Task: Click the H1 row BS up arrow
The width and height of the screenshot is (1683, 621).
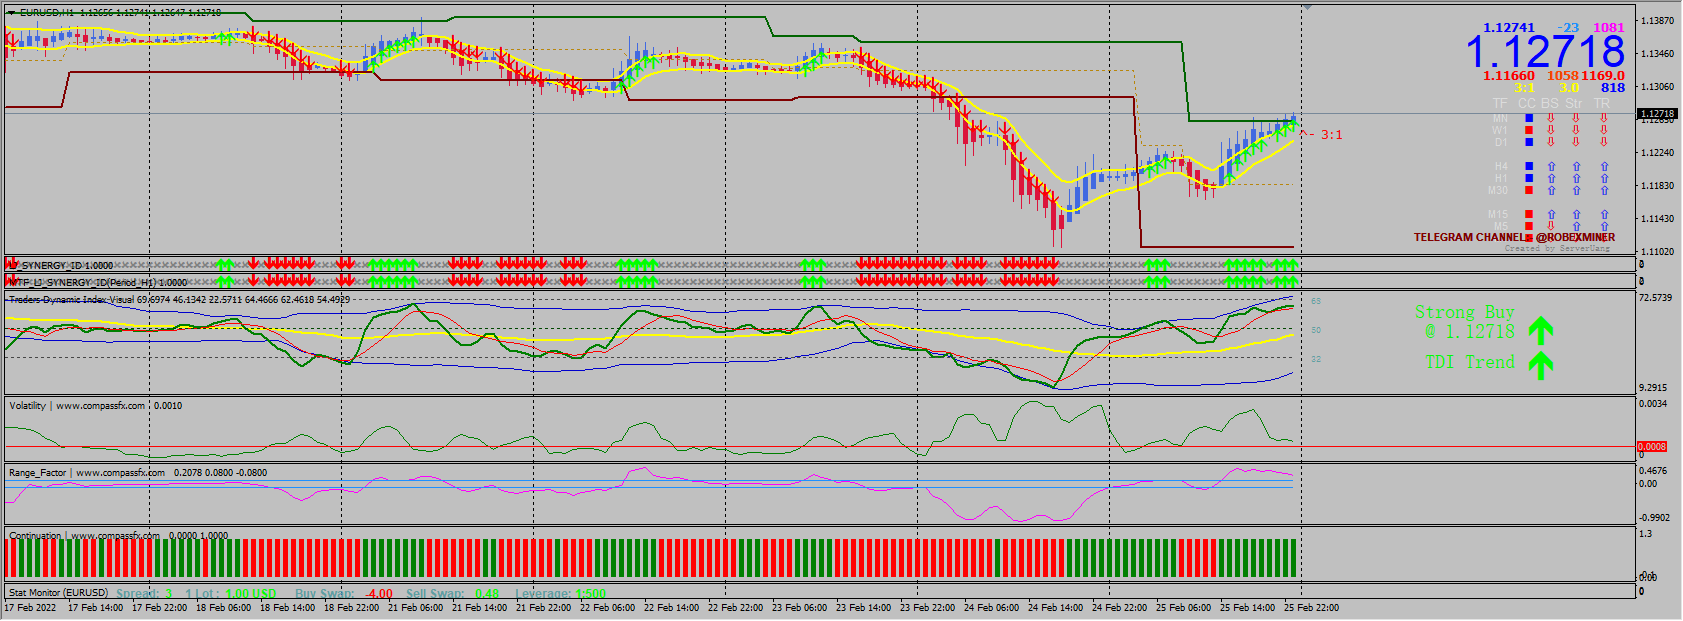Action: (1551, 178)
